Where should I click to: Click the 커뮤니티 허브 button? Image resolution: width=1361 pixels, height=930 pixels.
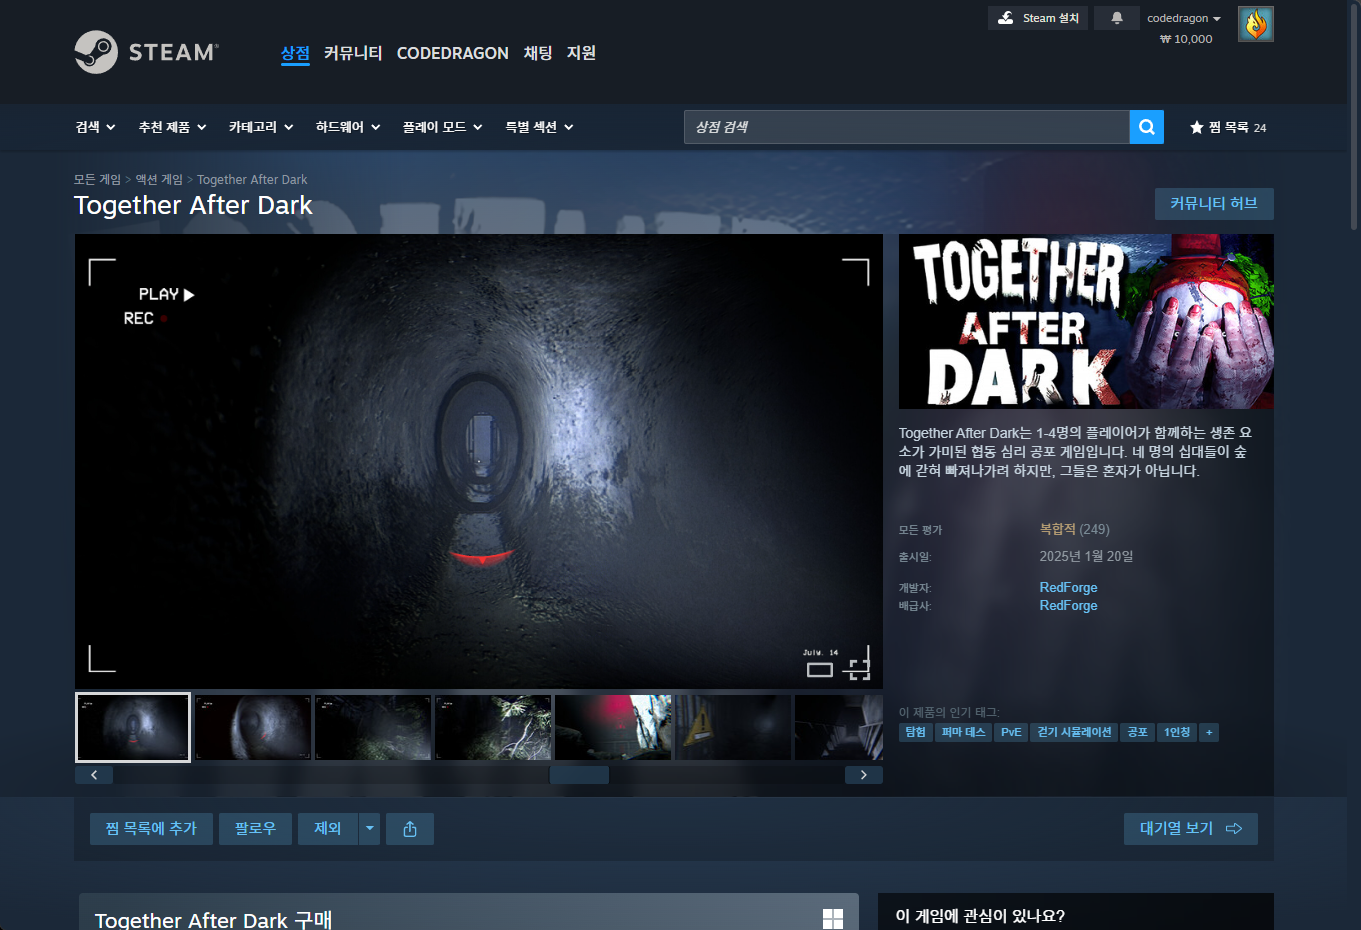1214,204
